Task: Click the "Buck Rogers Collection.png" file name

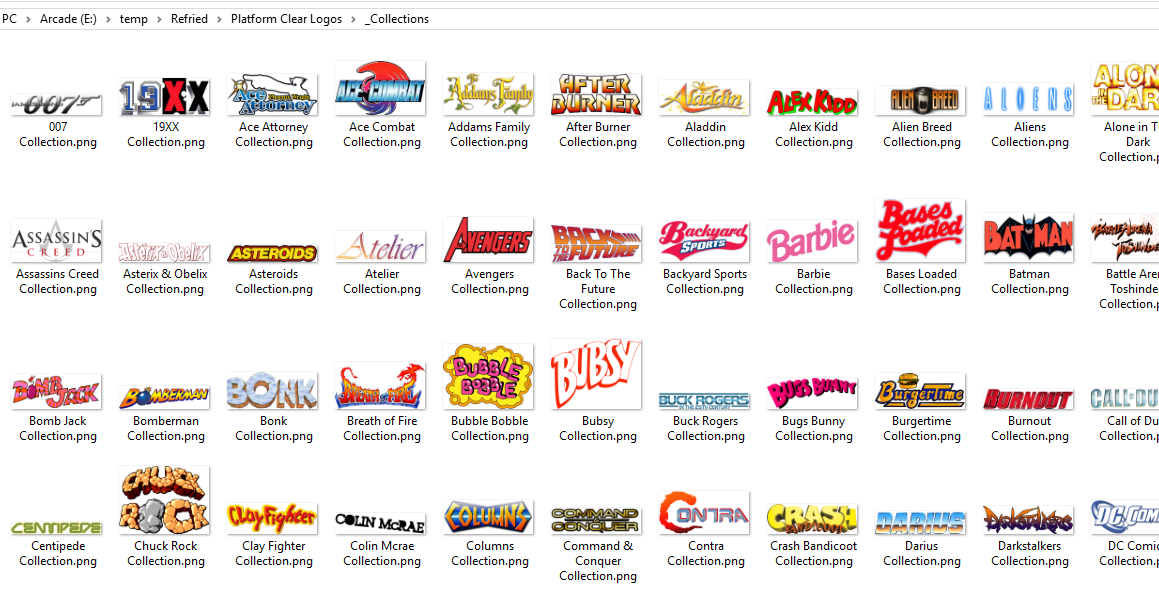Action: (x=705, y=428)
